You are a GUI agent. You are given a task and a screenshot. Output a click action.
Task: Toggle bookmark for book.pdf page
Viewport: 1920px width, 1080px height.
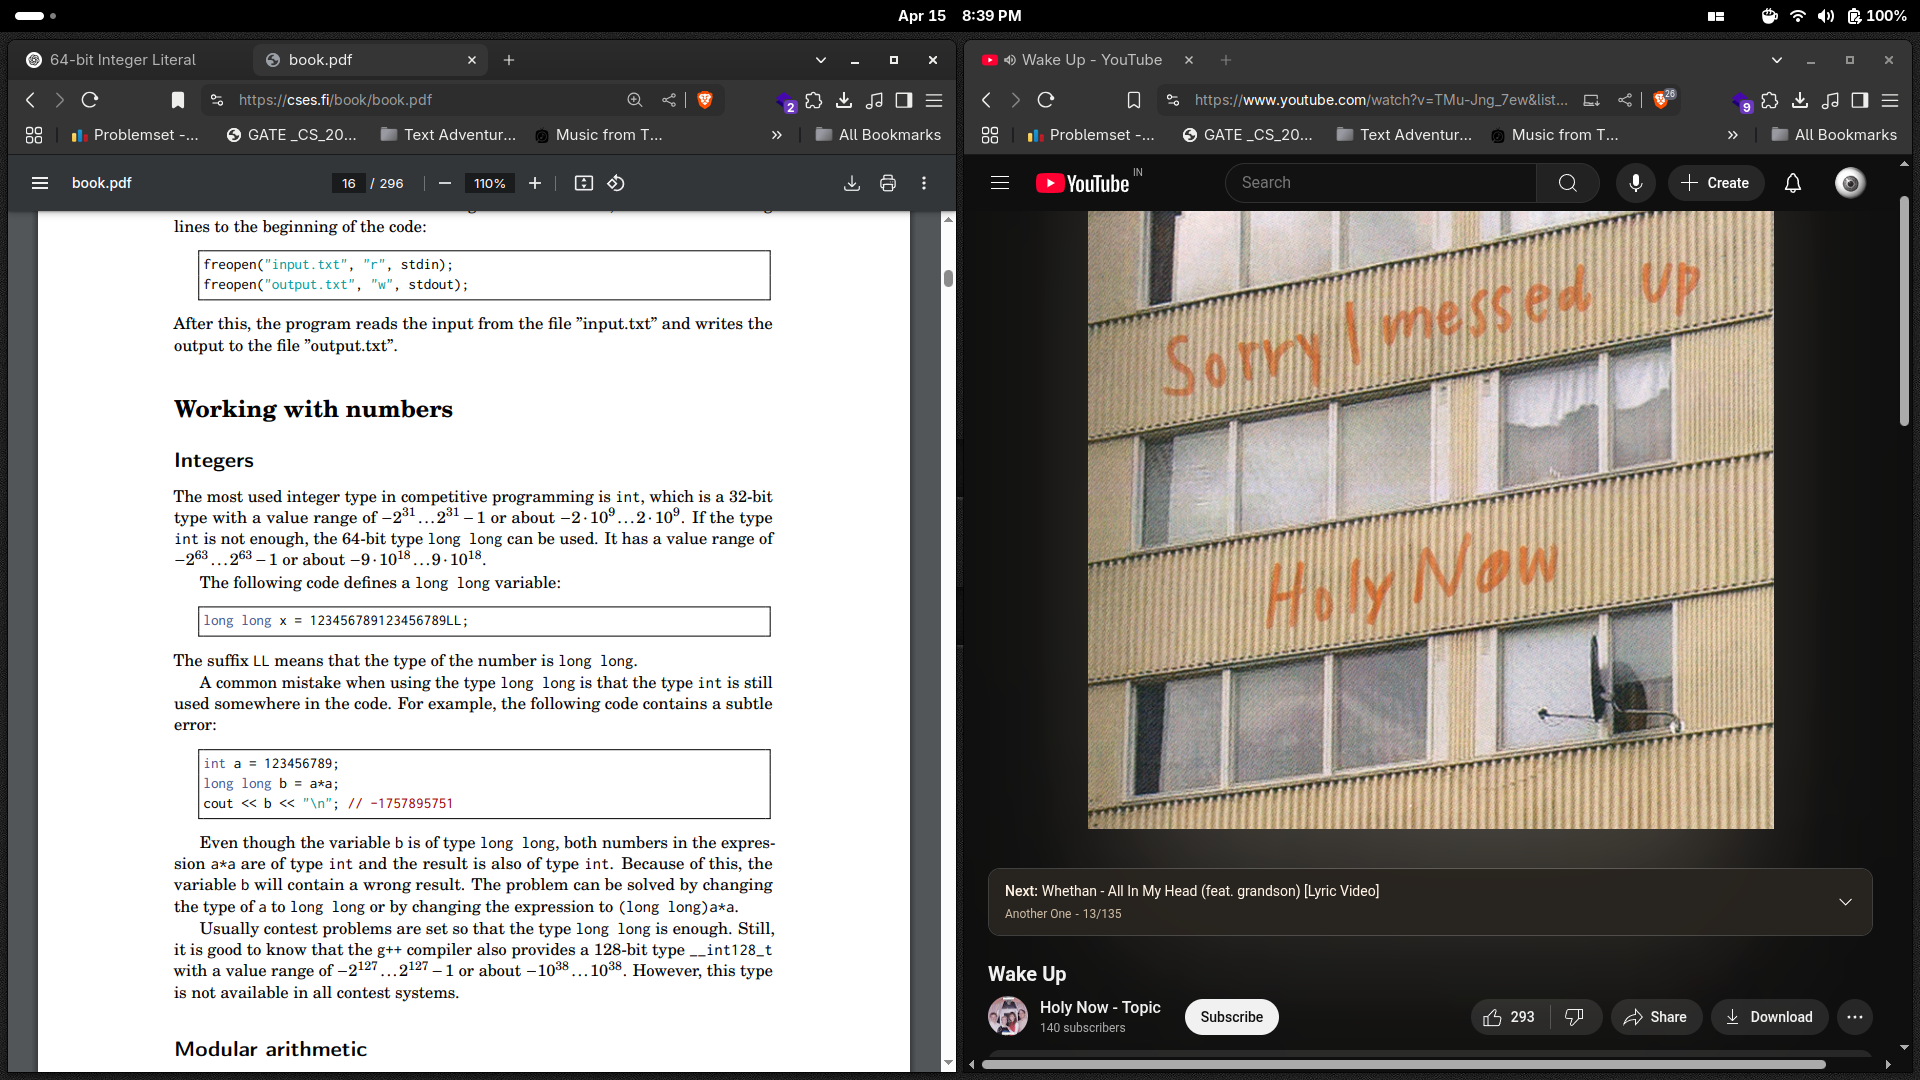(177, 100)
